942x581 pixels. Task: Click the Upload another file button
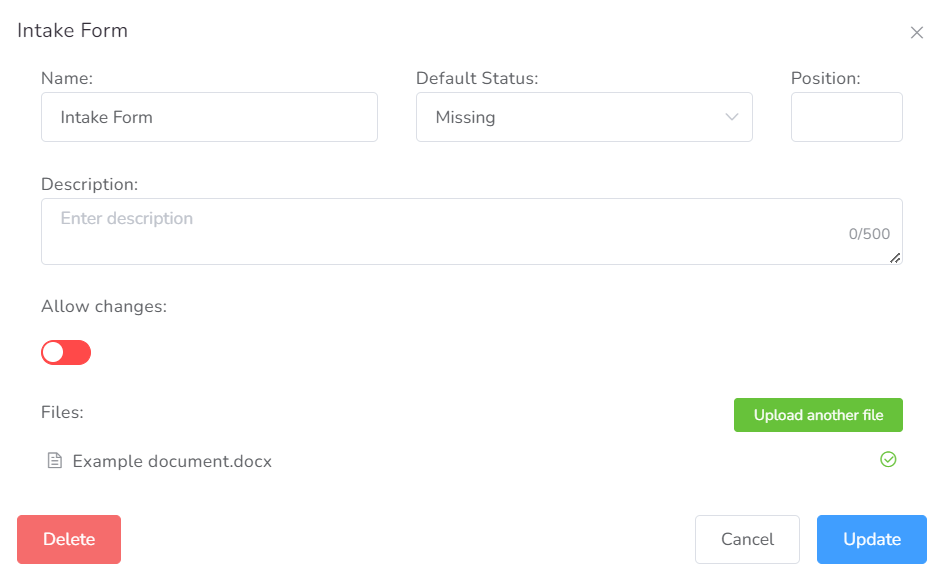coord(818,415)
